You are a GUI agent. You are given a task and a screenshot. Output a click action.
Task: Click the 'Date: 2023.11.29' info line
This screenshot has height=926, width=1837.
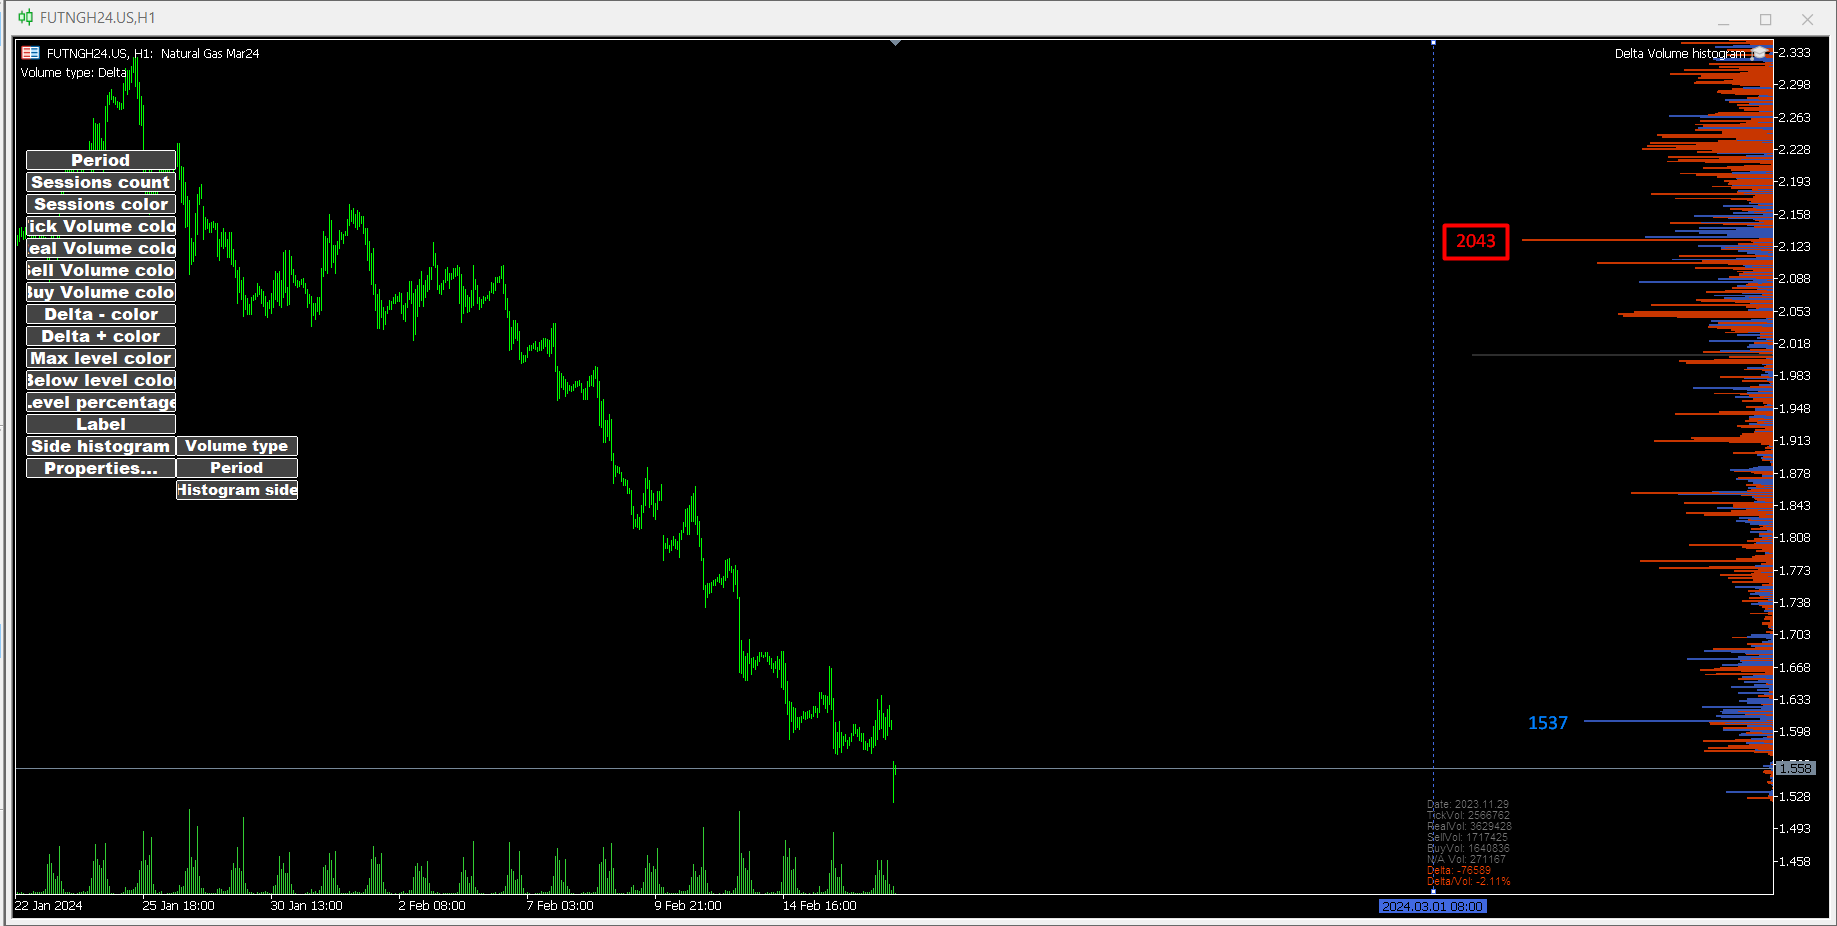click(x=1468, y=804)
